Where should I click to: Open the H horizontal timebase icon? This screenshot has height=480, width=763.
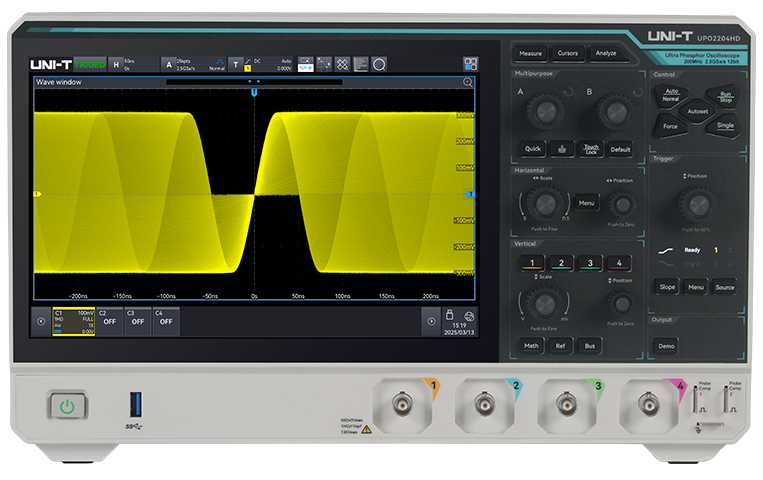[115, 64]
